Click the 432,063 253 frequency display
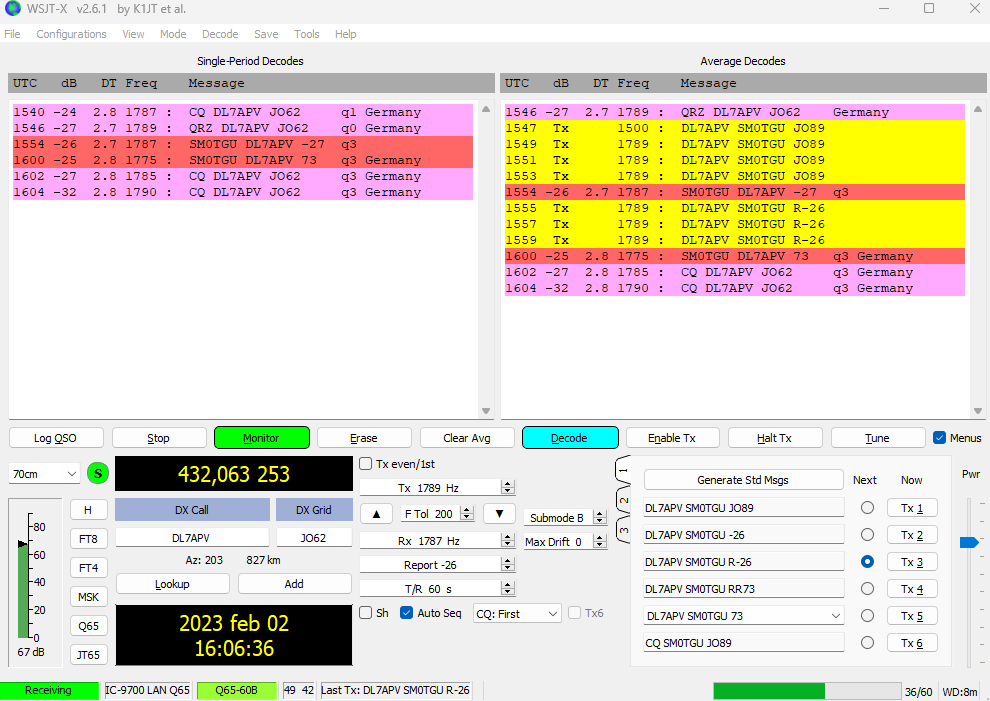The image size is (990, 701). 234,474
